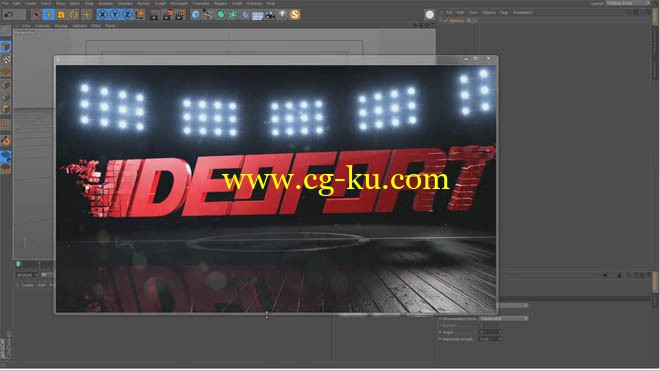The width and height of the screenshot is (660, 371).
Task: Add a Cube primitive object
Action: pyautogui.click(x=196, y=15)
